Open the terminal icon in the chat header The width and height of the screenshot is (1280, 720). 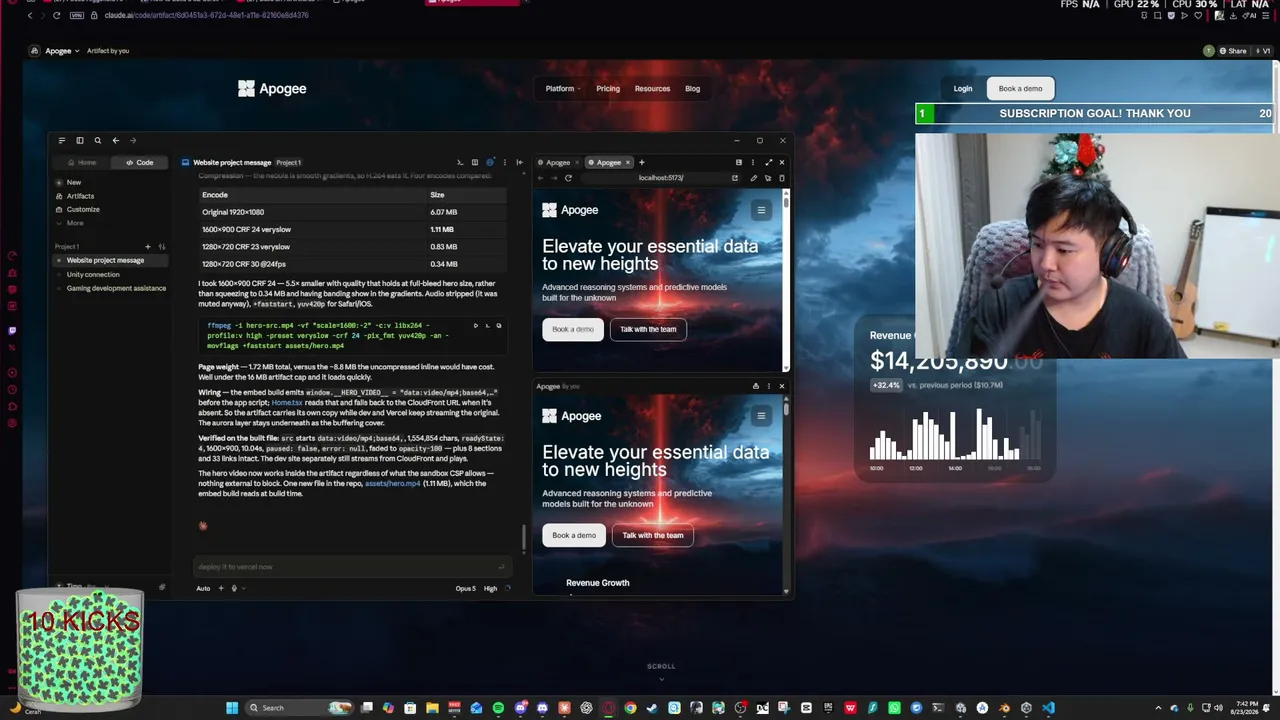460,162
